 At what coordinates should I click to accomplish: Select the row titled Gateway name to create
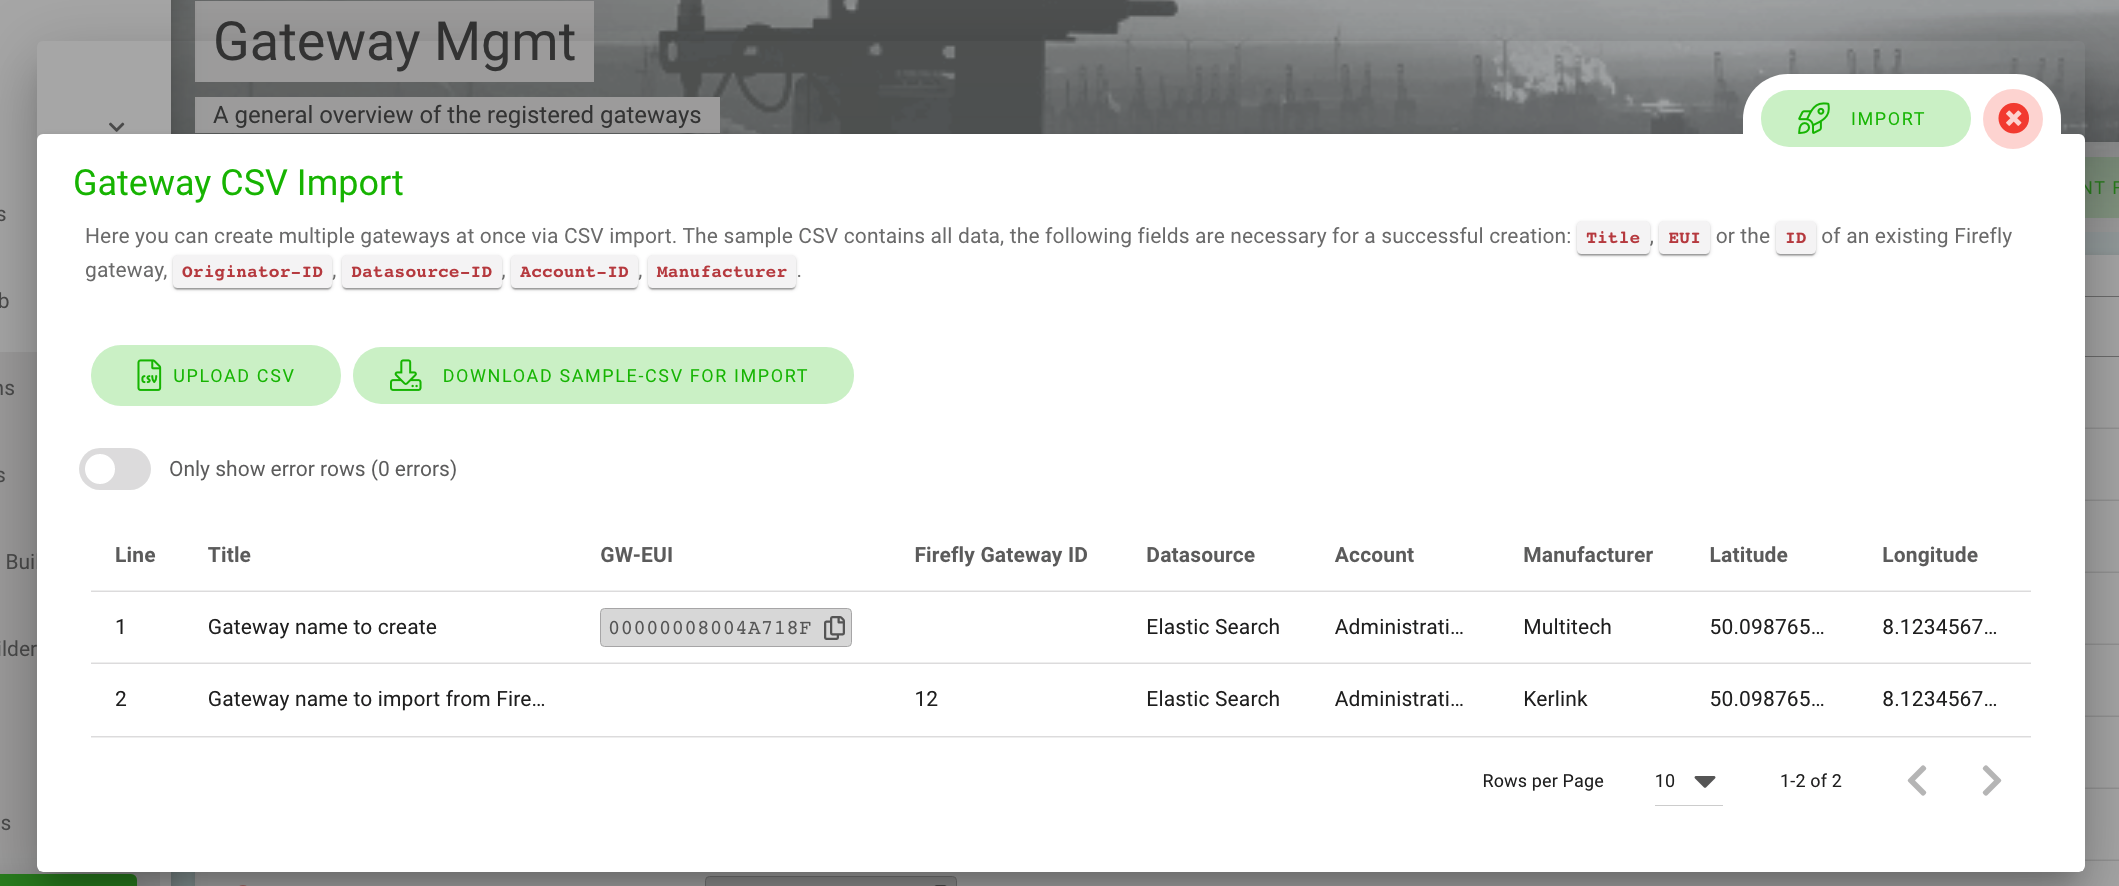pos(322,628)
